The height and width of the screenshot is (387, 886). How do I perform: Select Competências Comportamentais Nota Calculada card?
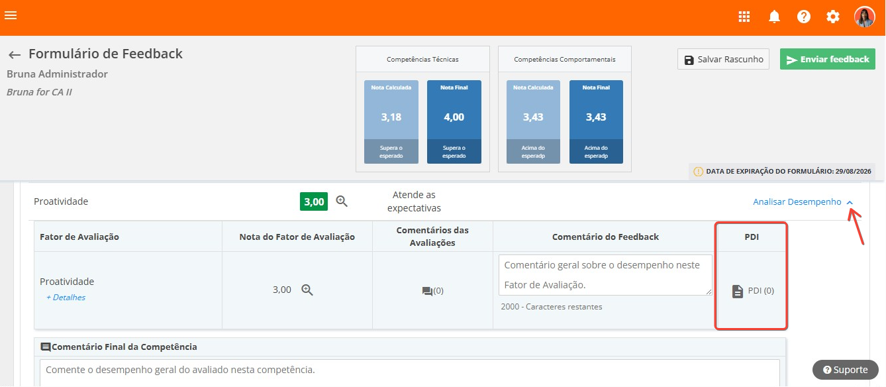533,121
